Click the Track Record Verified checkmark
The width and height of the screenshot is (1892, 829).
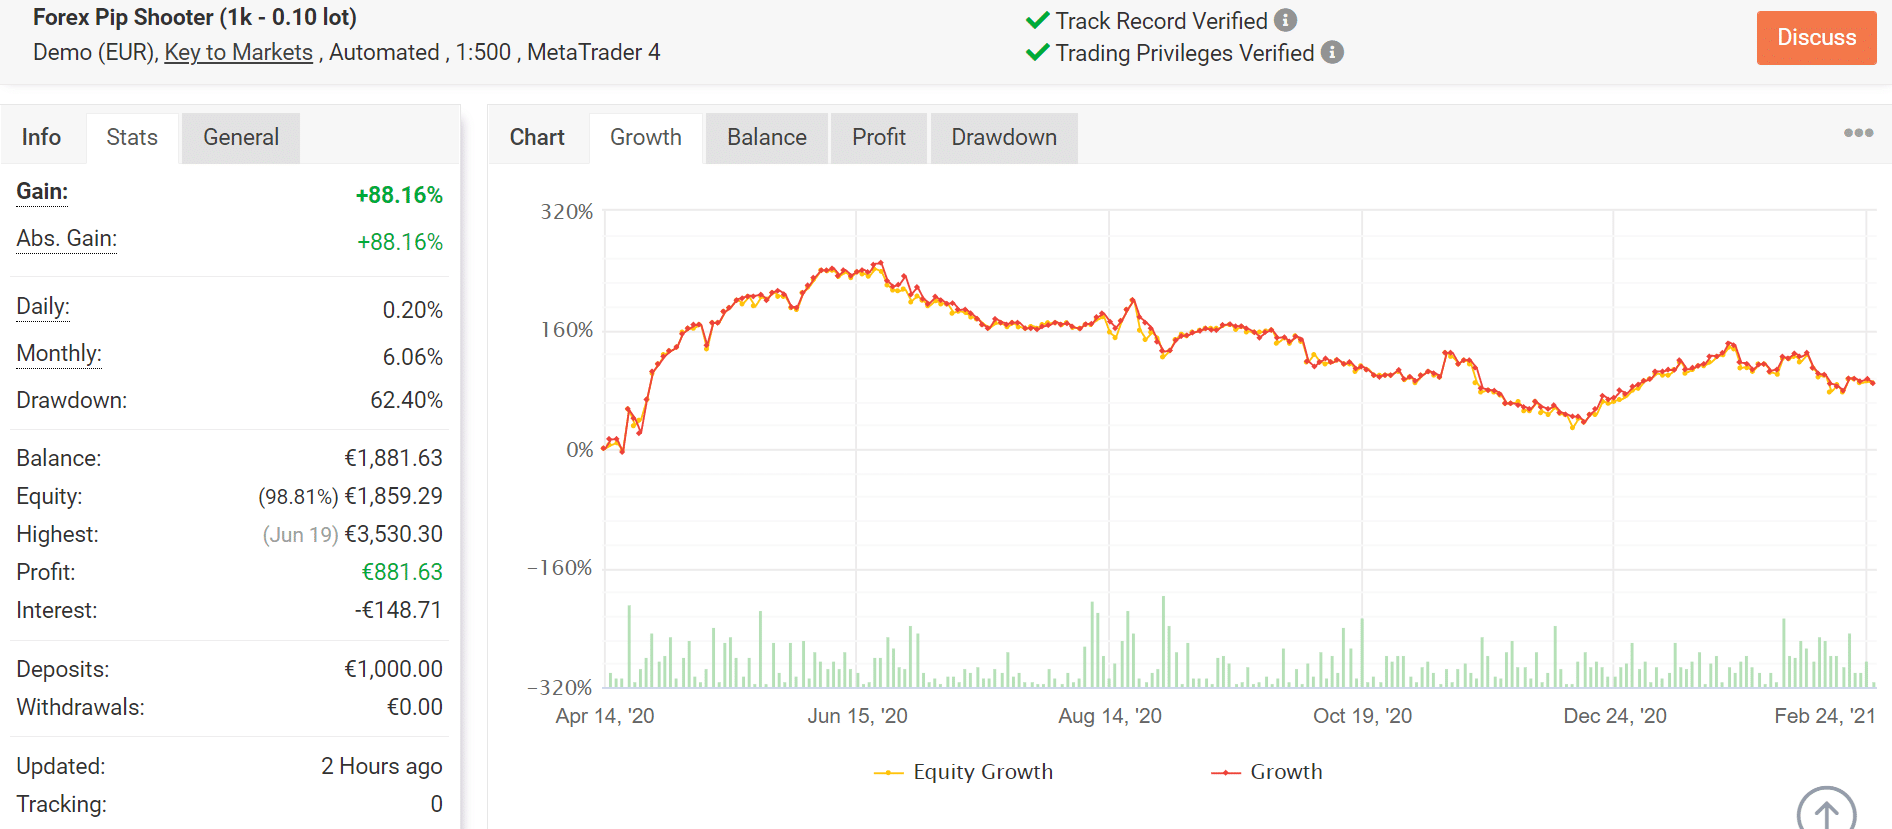[1038, 20]
